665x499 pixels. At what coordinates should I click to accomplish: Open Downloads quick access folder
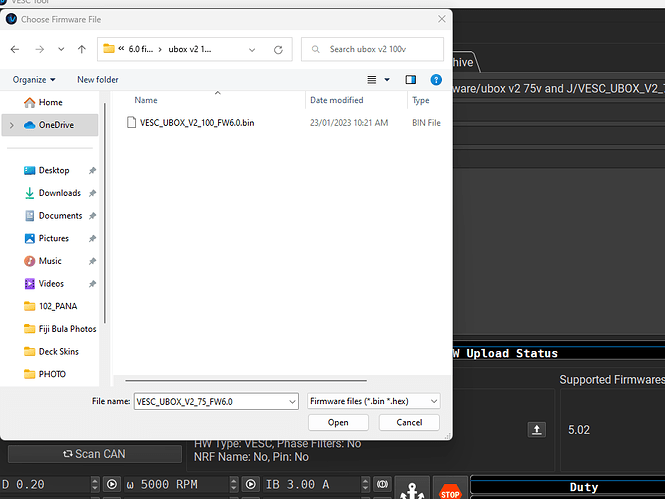coord(54,193)
